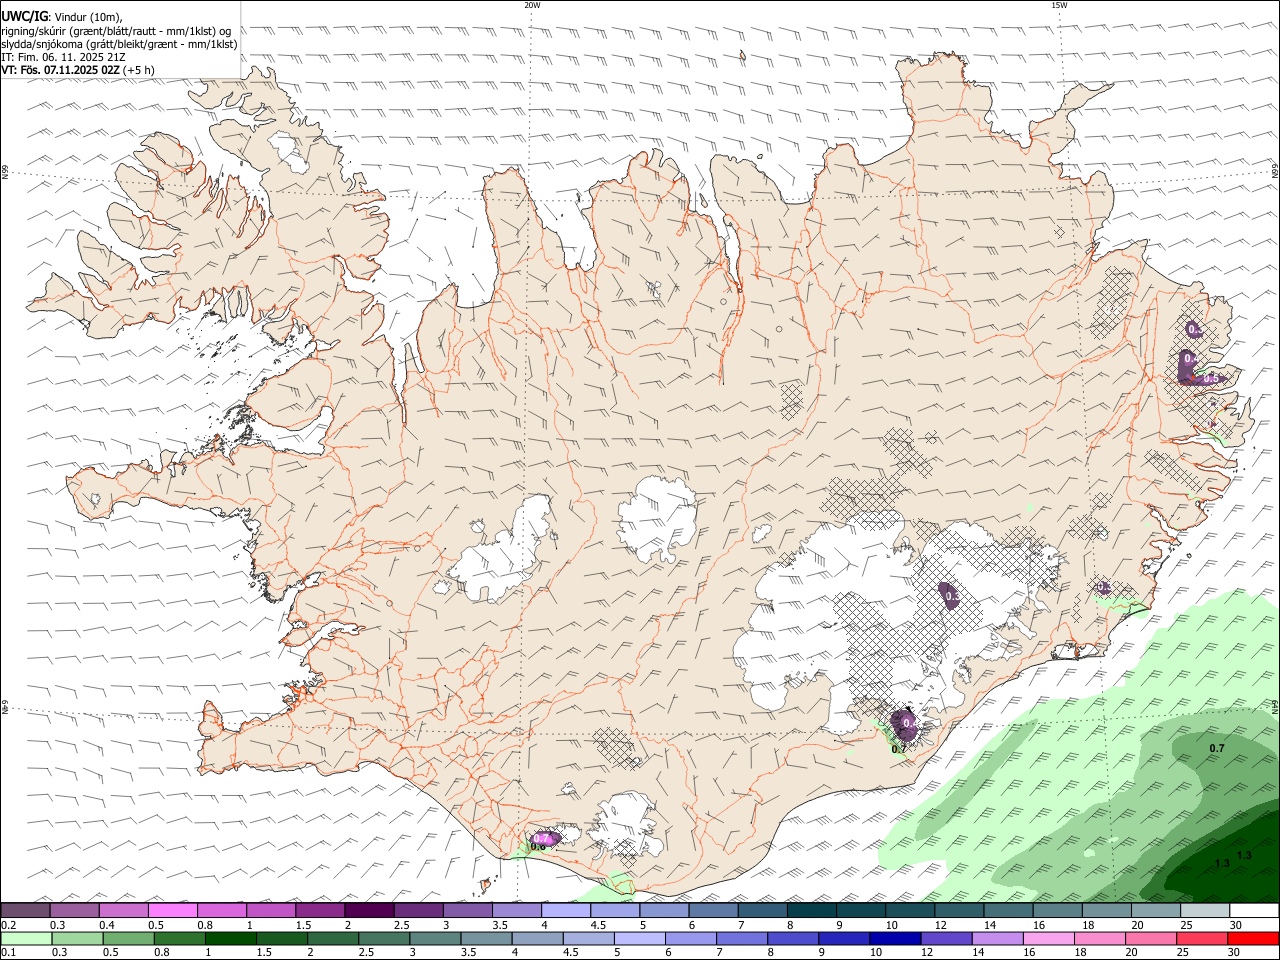Click the grey-green 2.5 rain-scale swatch
The width and height of the screenshot is (1280, 960).
[384, 939]
